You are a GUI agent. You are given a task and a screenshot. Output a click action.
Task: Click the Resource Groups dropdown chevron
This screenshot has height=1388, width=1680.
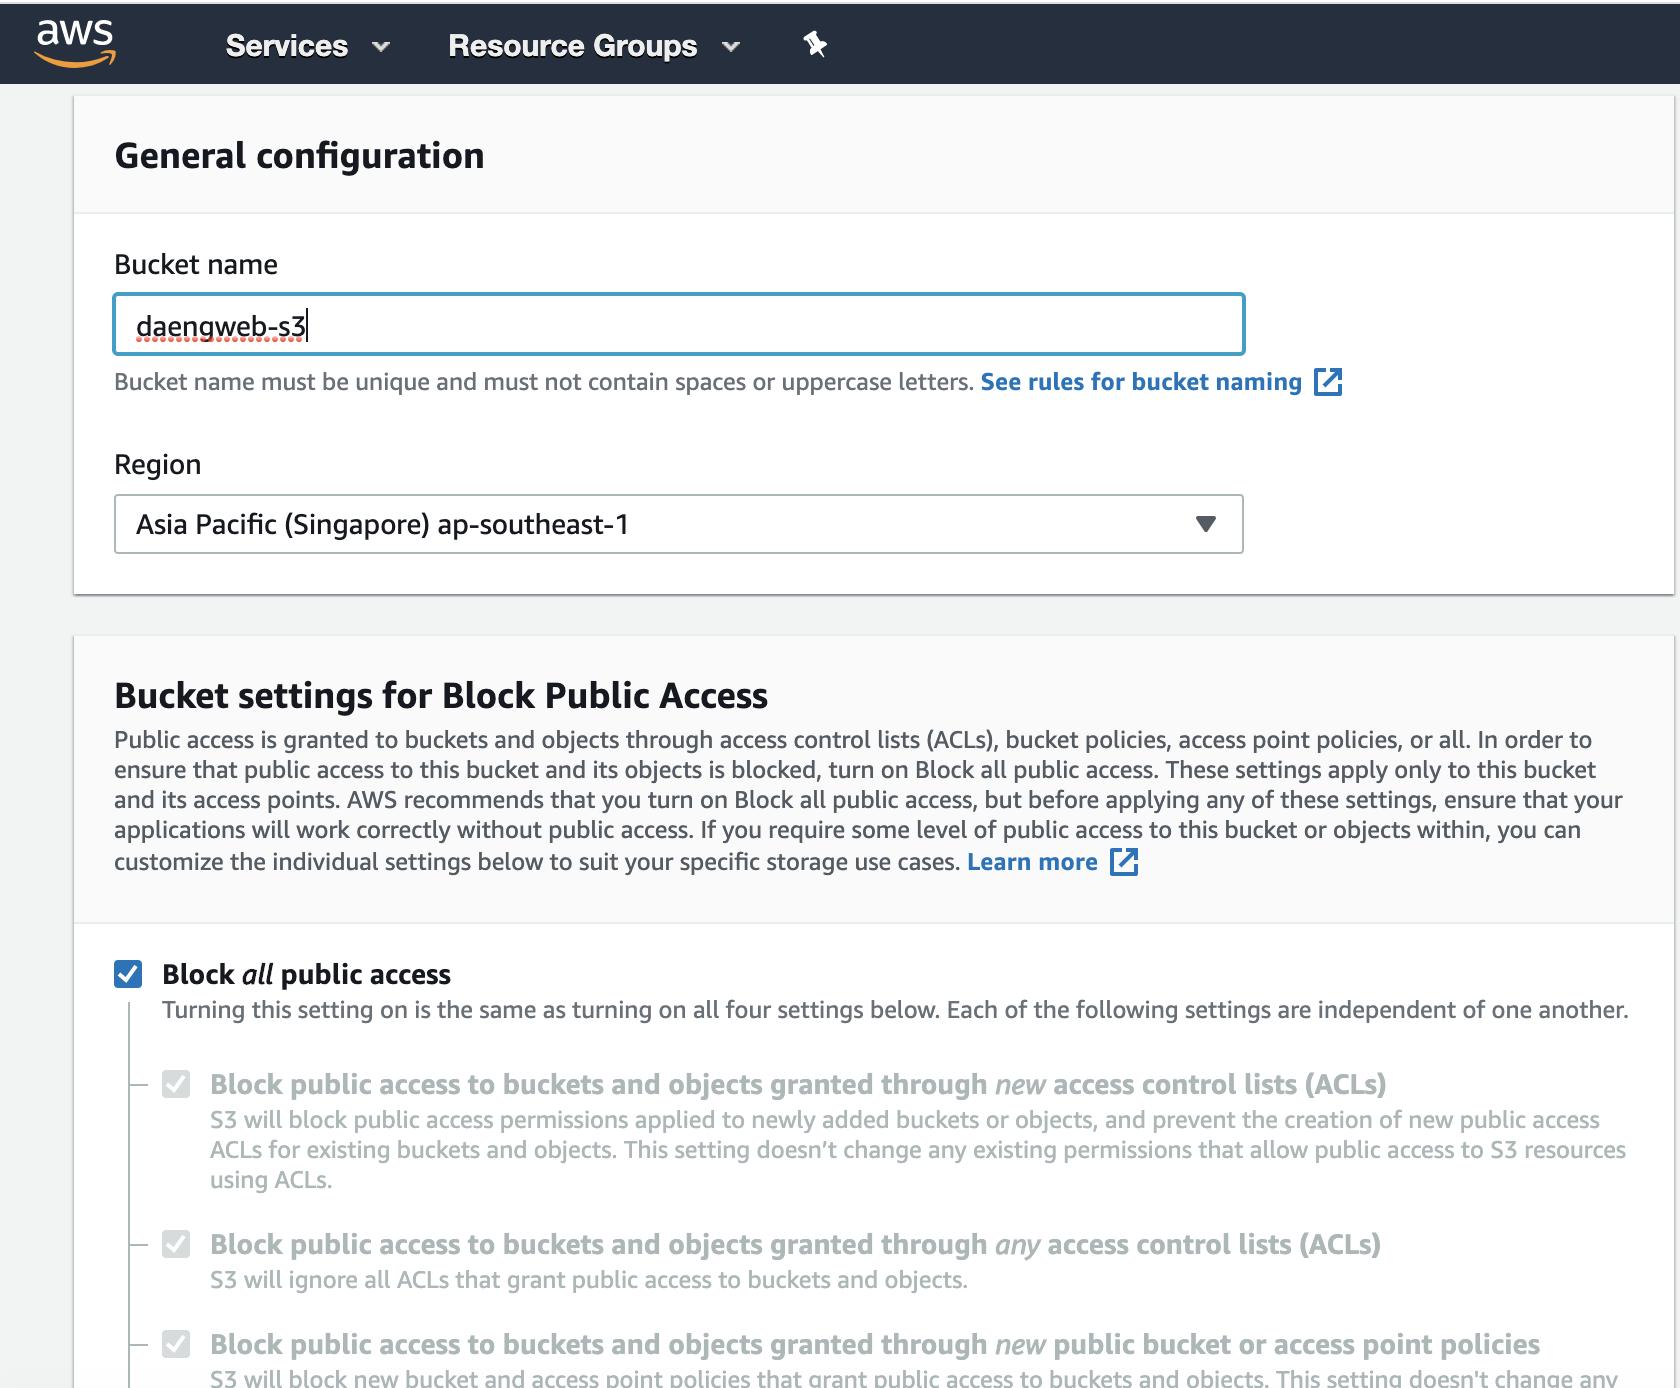[x=729, y=46]
